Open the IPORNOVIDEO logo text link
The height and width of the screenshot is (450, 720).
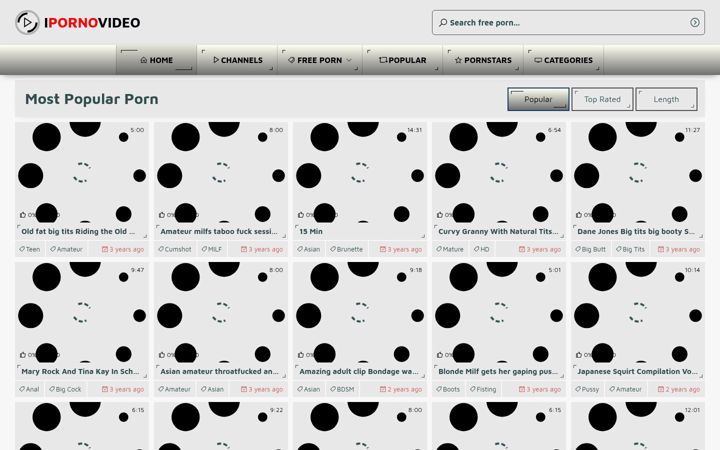92,22
